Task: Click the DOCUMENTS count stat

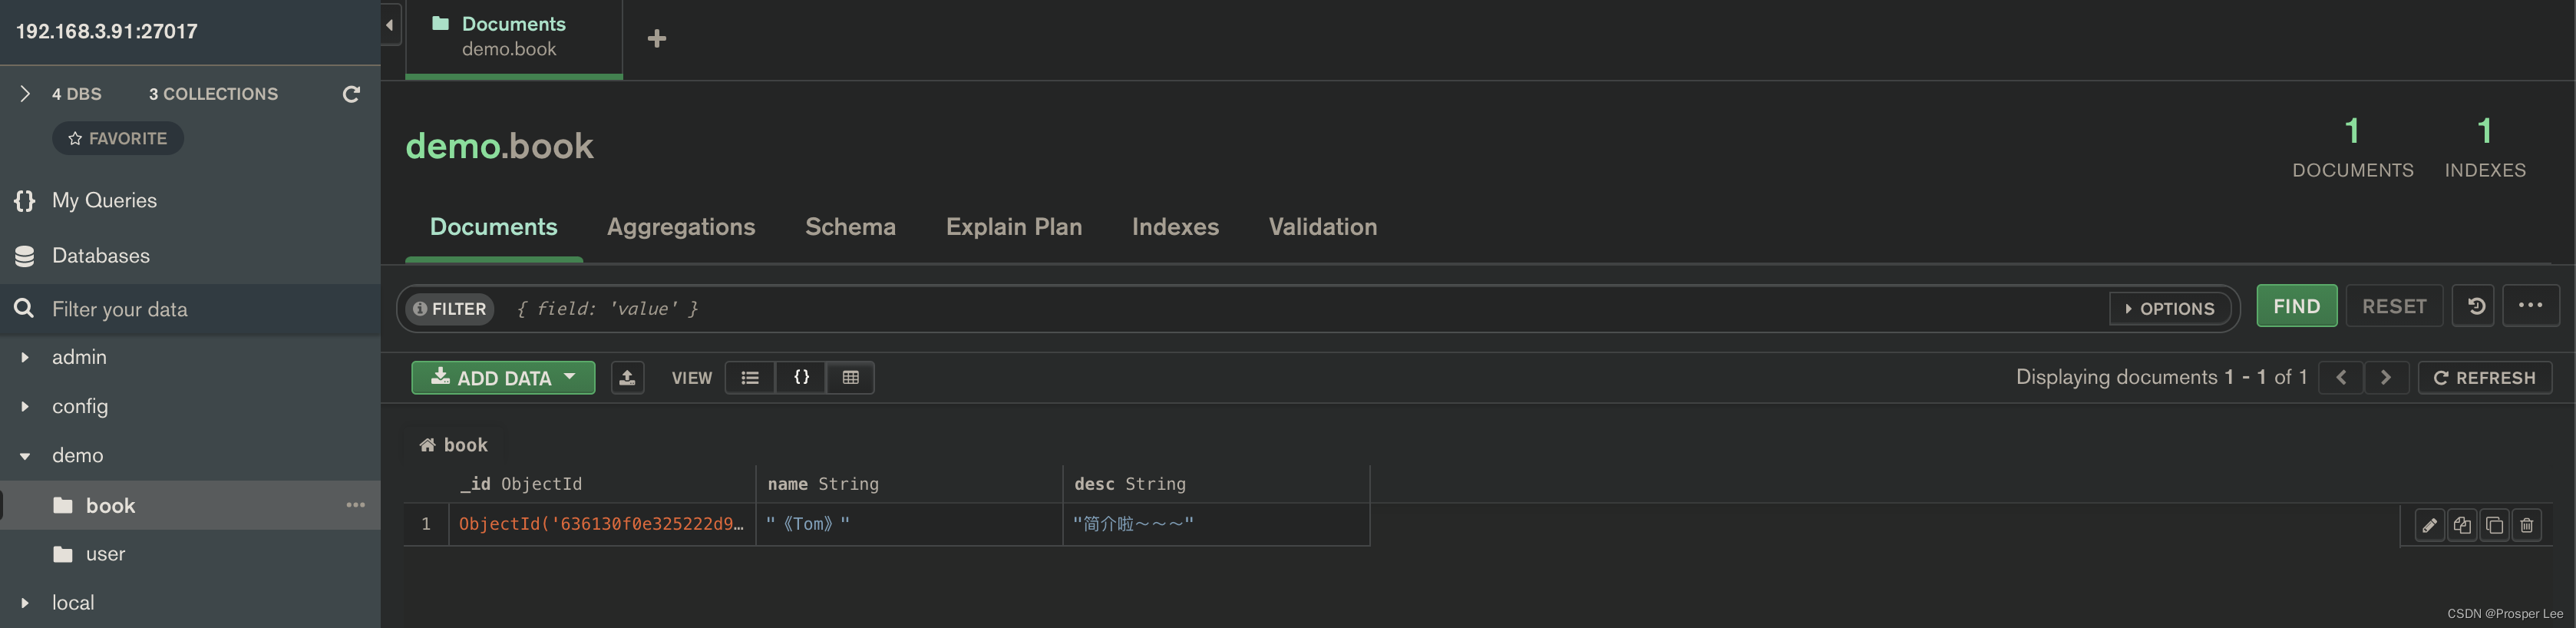Action: [2352, 147]
